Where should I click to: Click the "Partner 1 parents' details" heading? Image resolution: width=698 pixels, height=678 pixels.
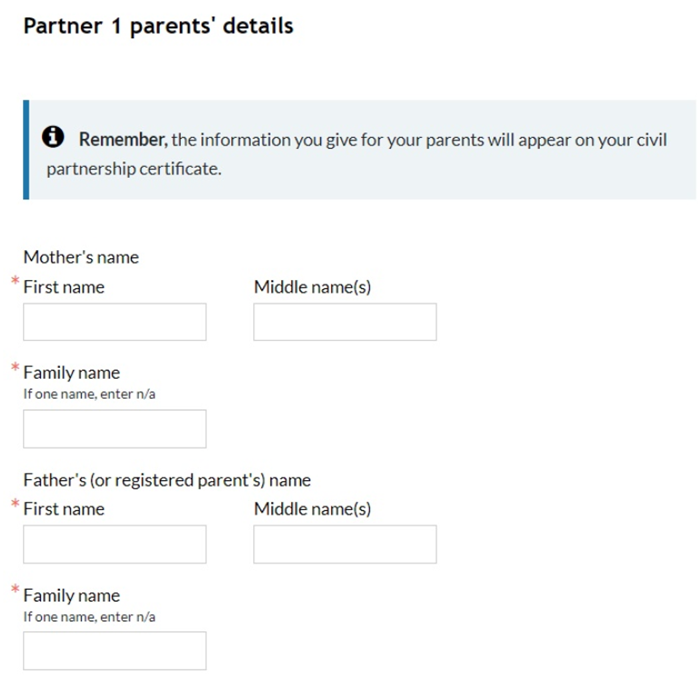click(158, 26)
